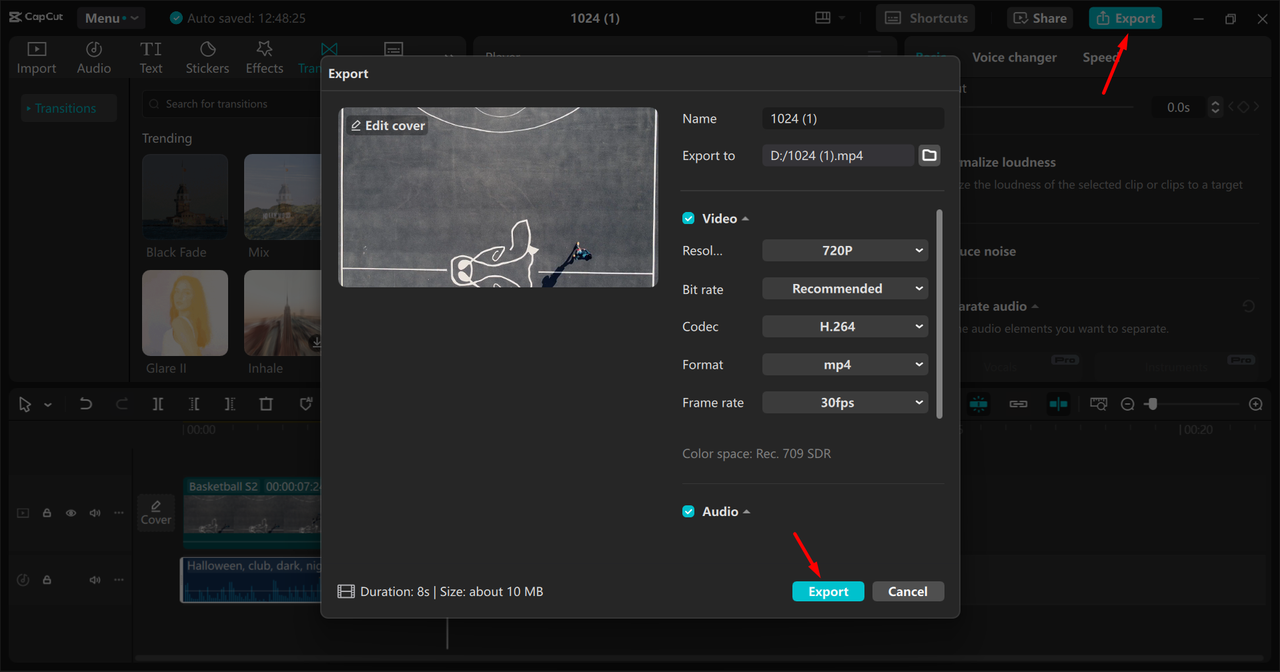Select the Black Fade transition thumbnail

coord(185,197)
